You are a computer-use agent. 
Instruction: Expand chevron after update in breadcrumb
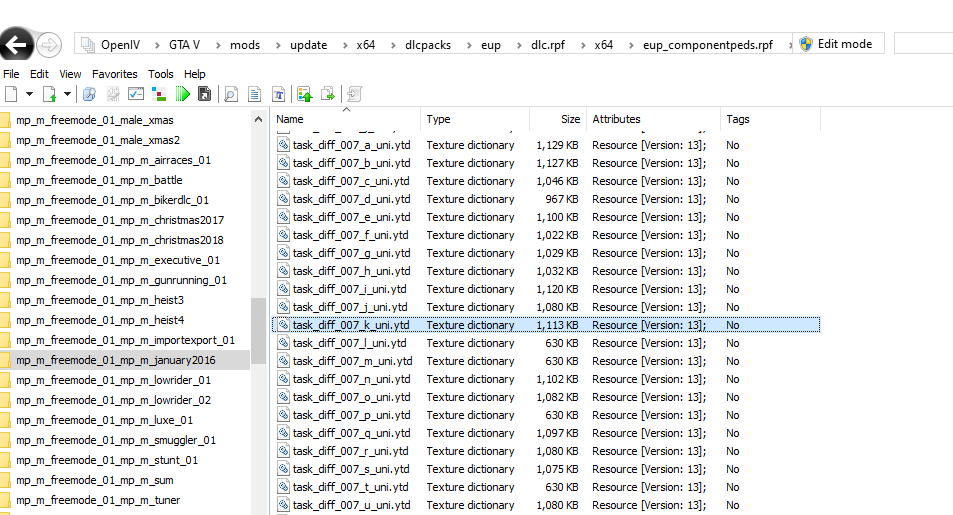(x=345, y=45)
